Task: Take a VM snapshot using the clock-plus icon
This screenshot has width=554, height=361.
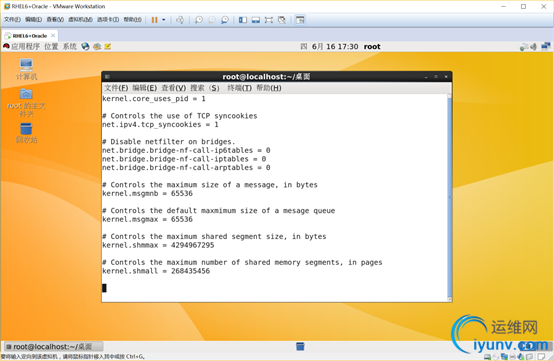Action: [199, 20]
